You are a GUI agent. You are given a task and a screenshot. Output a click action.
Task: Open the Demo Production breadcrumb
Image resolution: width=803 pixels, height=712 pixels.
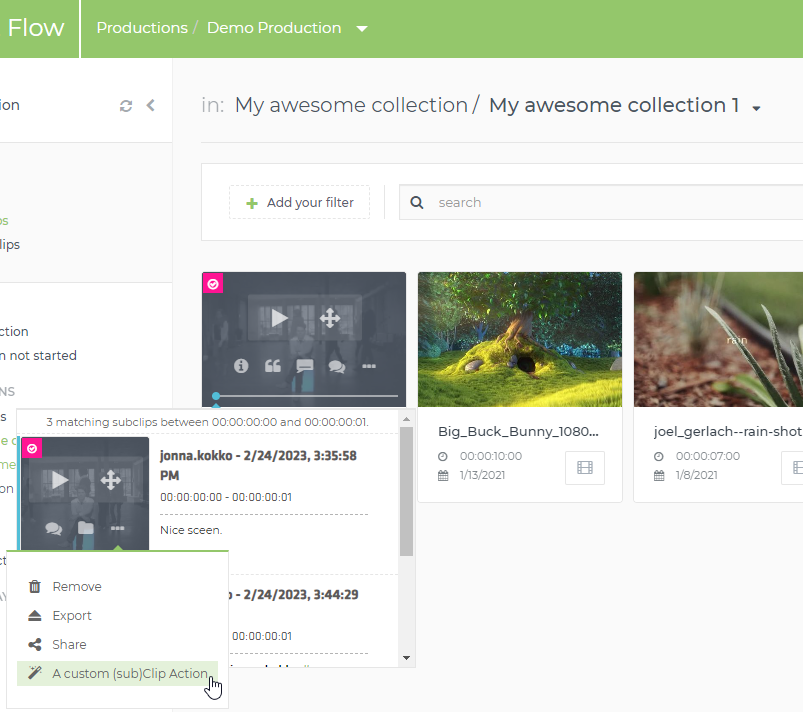point(274,28)
